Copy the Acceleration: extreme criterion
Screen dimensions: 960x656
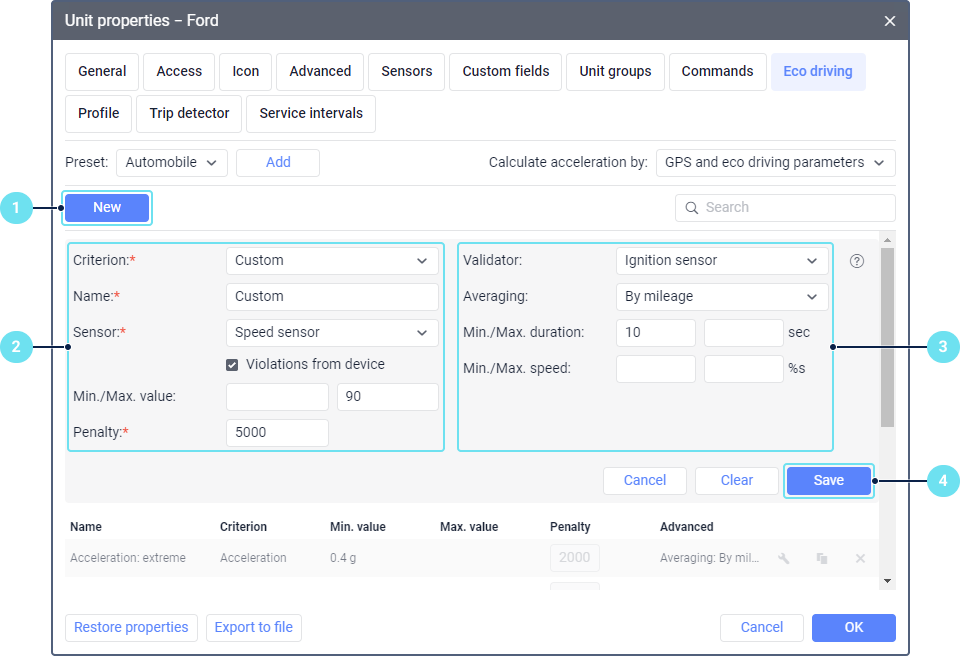click(x=822, y=558)
